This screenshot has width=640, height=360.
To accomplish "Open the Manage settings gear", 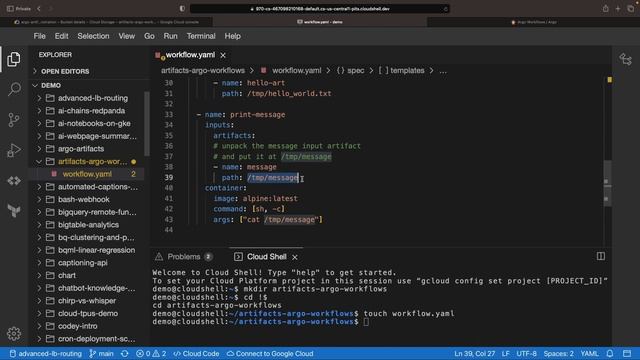I will (14, 334).
